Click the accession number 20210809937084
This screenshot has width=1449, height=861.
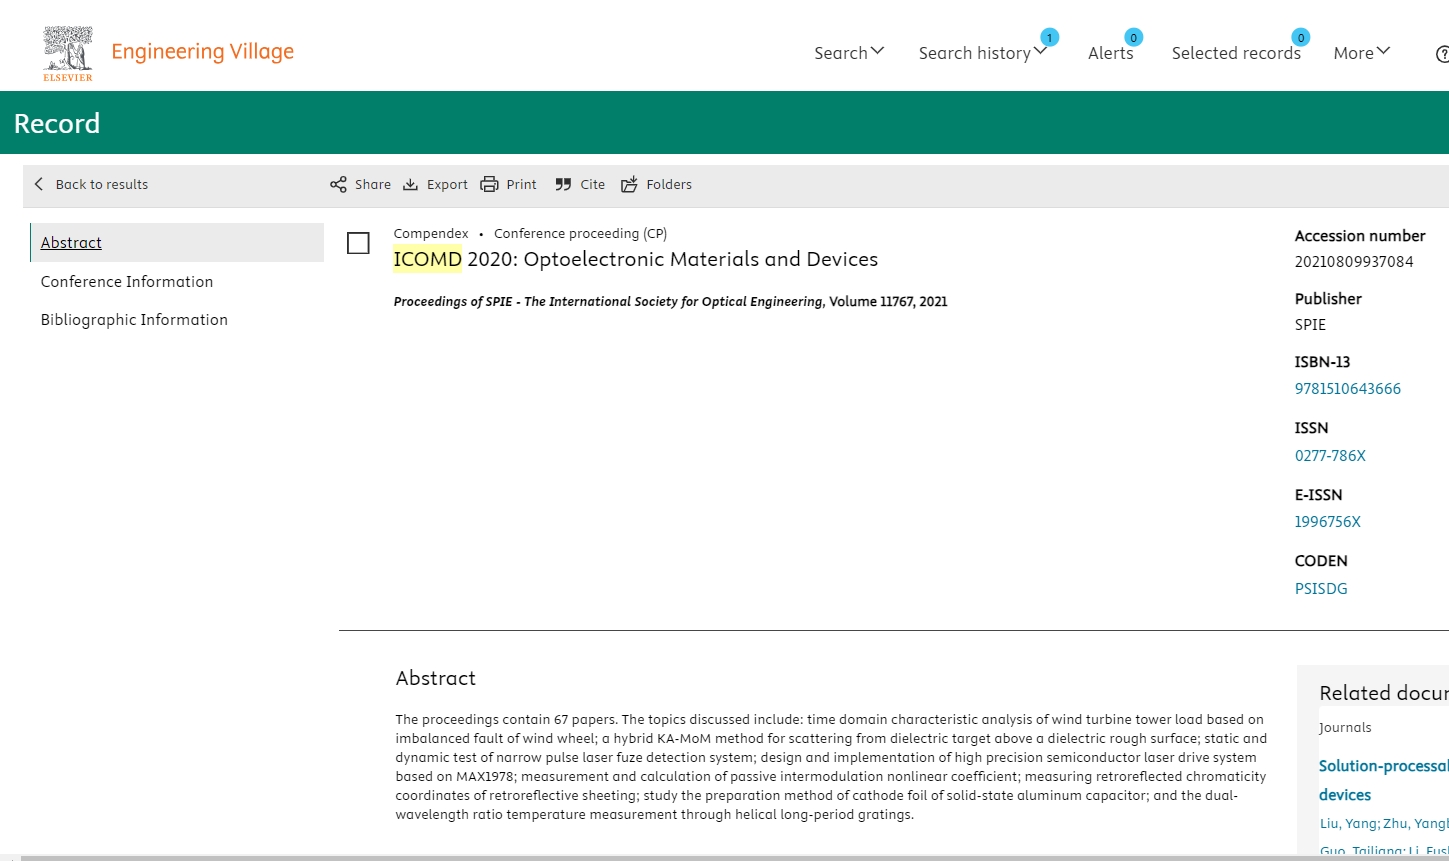tap(1354, 262)
